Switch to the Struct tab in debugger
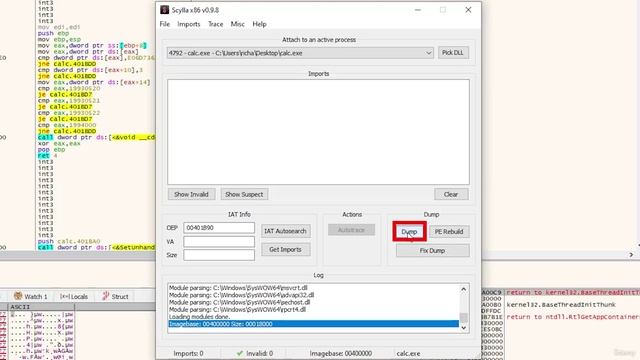The image size is (640, 360). [x=115, y=296]
